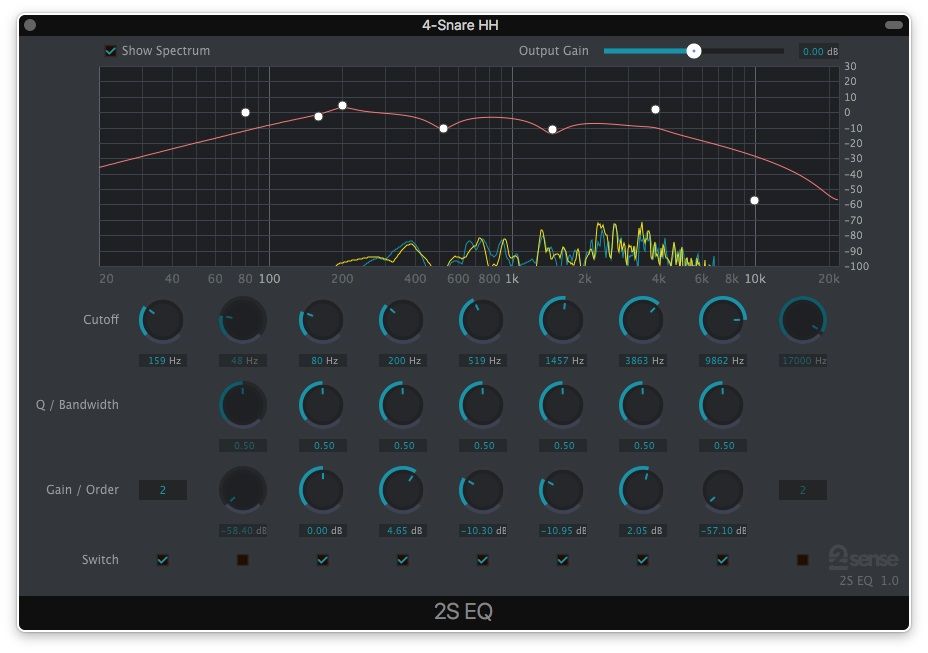Click the -58.40 dB gain knob

pyautogui.click(x=243, y=490)
